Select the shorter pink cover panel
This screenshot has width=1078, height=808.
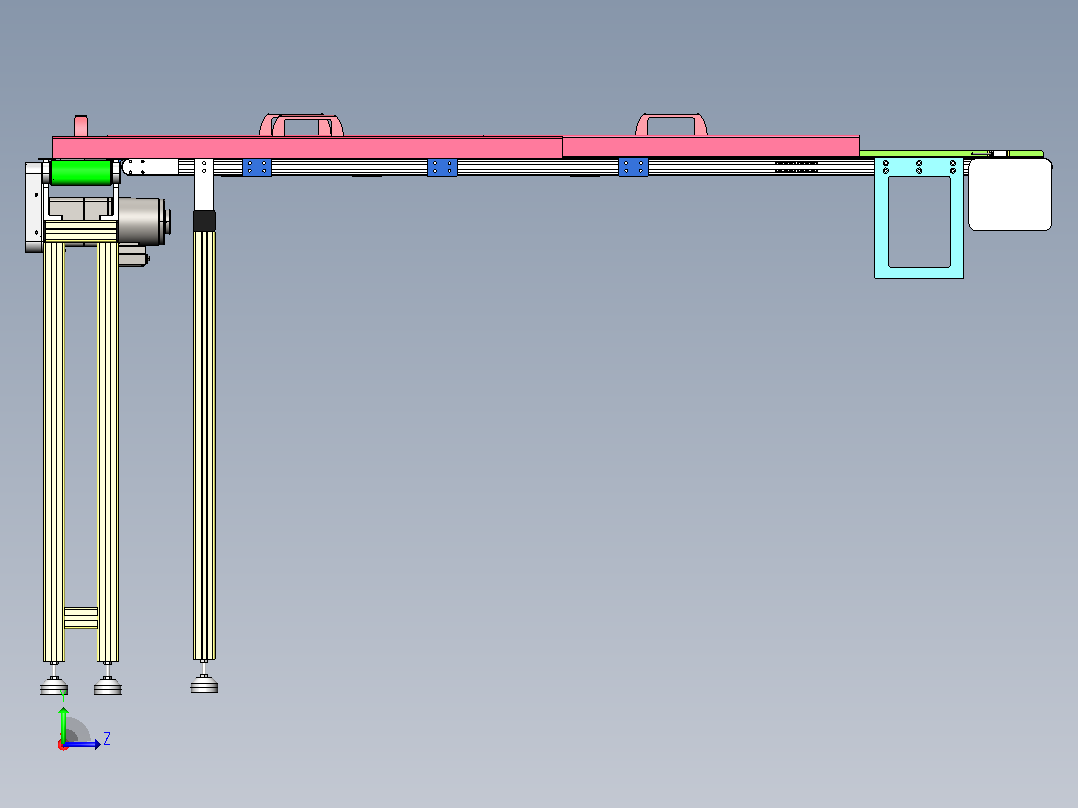(711, 146)
